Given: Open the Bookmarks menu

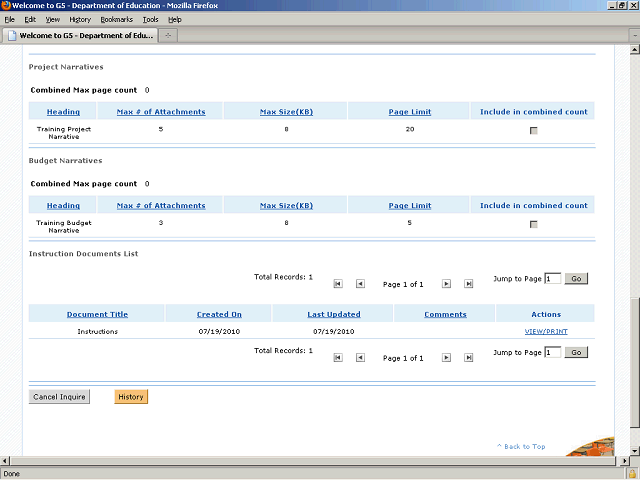Looking at the screenshot, I should coord(117,19).
